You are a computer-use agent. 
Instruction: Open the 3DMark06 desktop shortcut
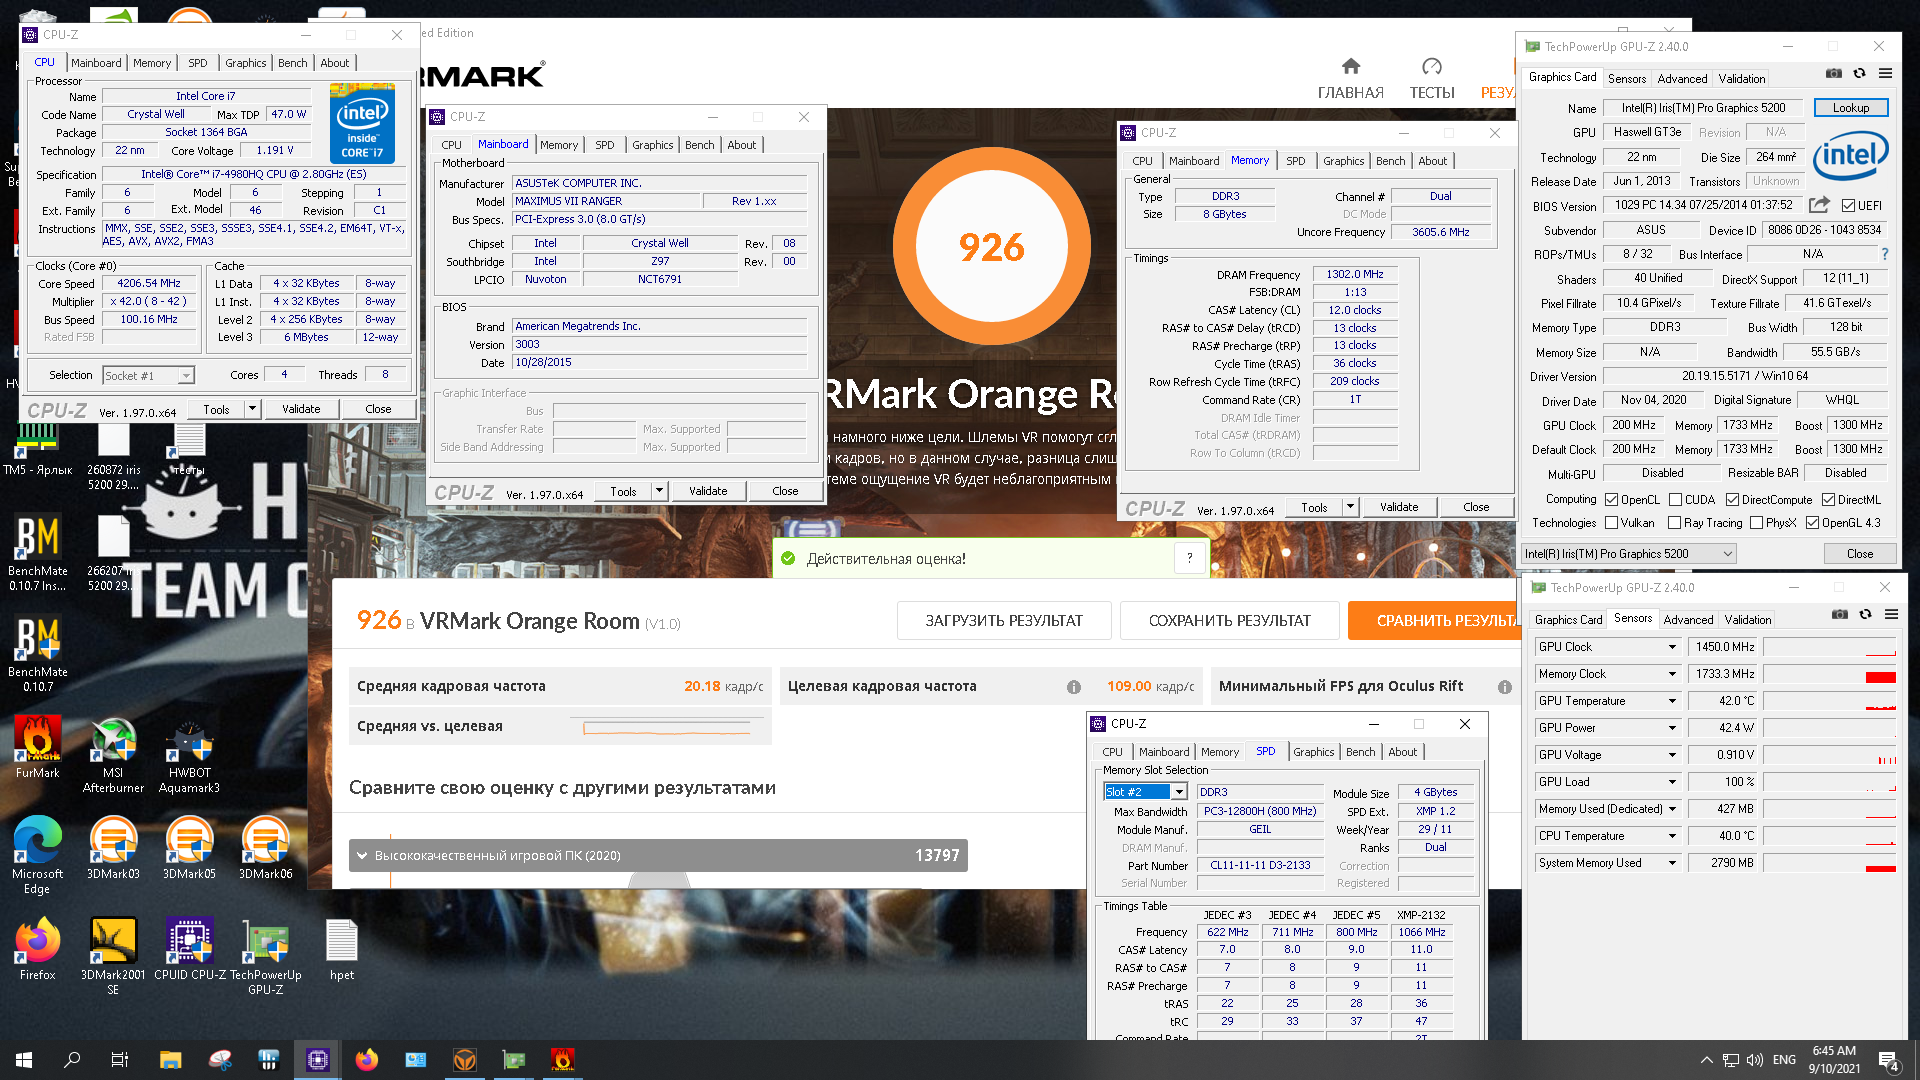(x=265, y=848)
